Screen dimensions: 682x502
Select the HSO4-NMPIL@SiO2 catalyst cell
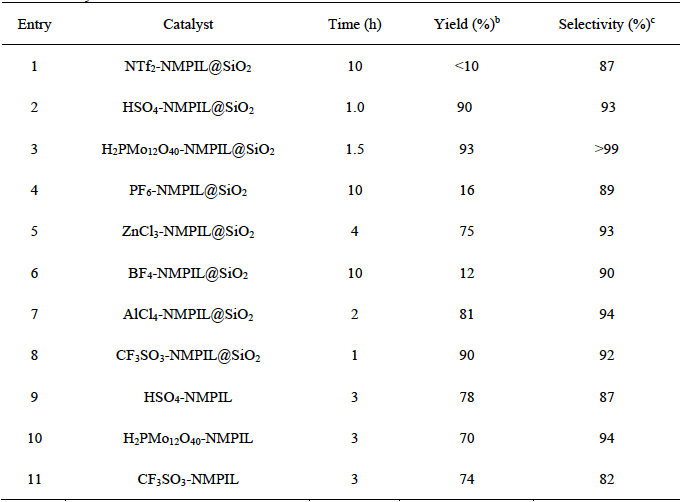coord(187,108)
